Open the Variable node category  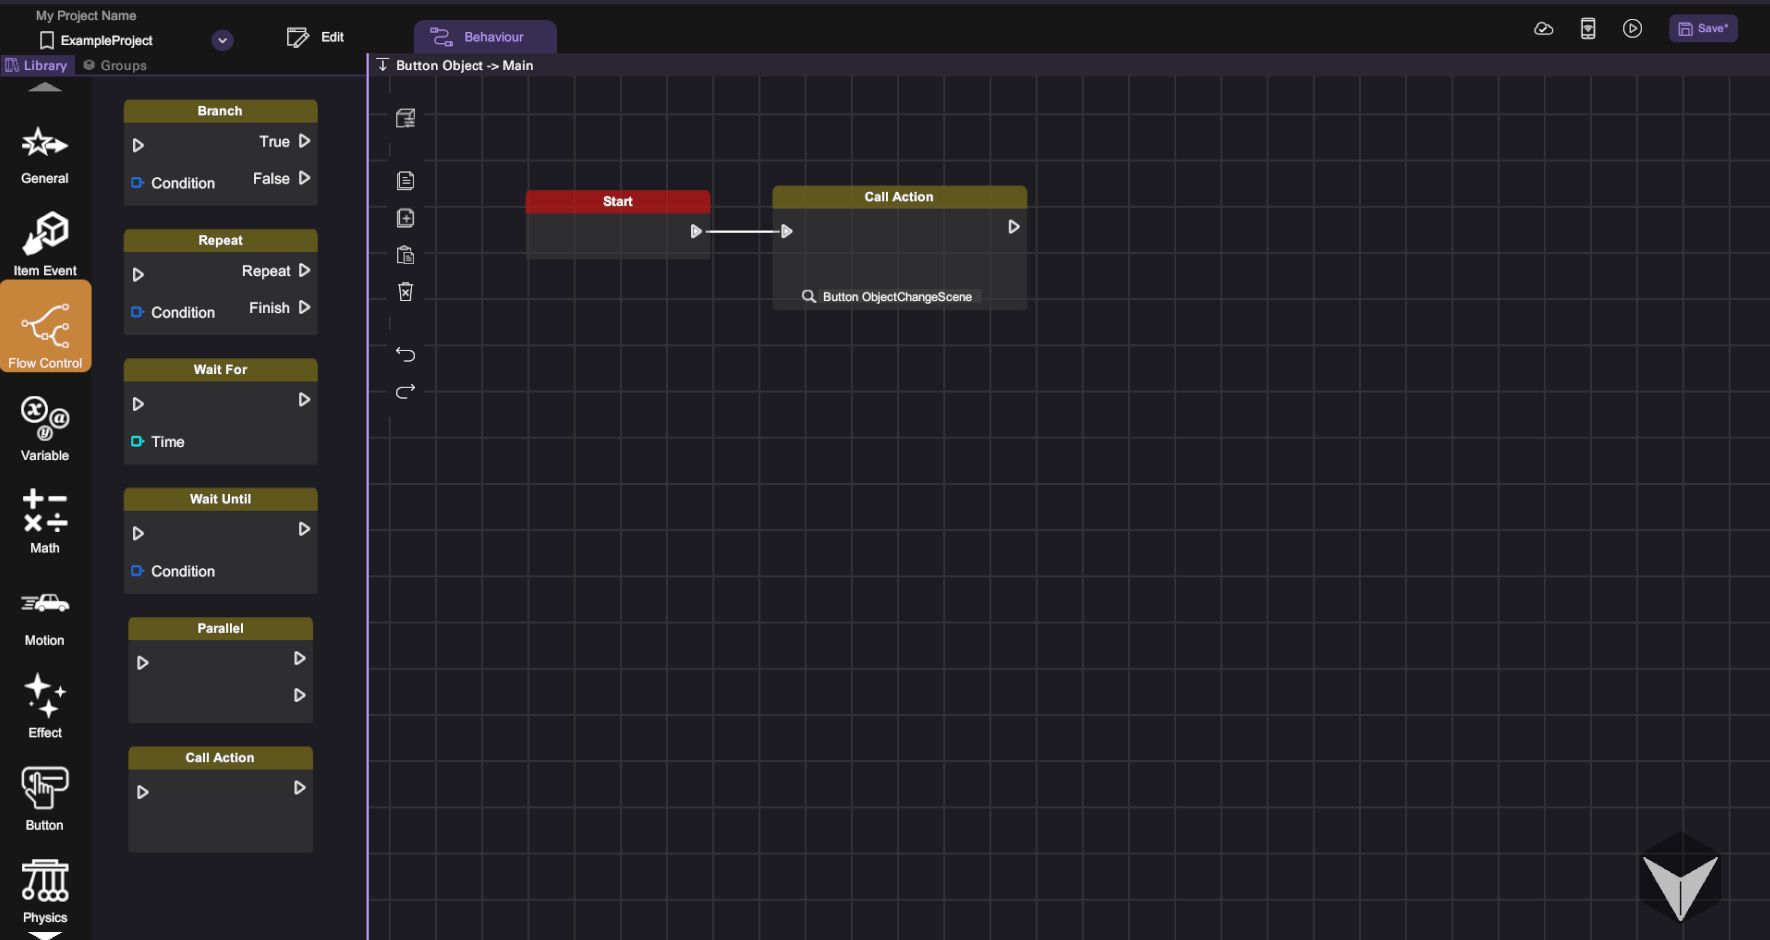click(x=45, y=428)
